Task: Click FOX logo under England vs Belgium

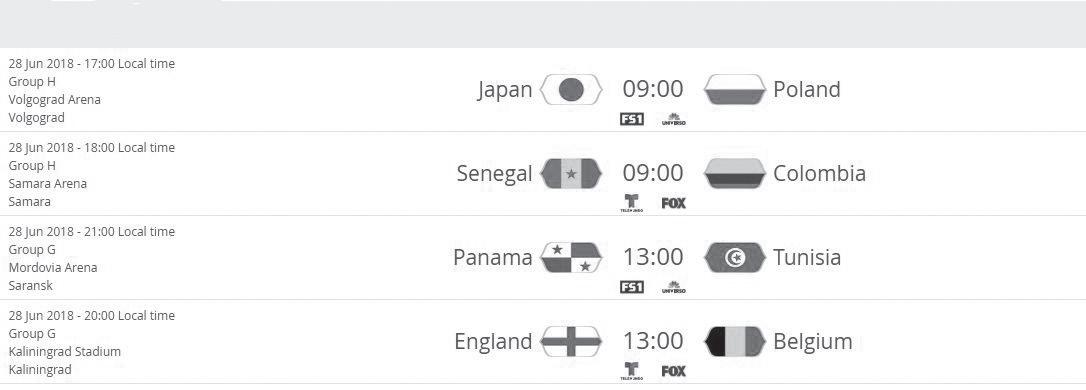Action: 673,371
